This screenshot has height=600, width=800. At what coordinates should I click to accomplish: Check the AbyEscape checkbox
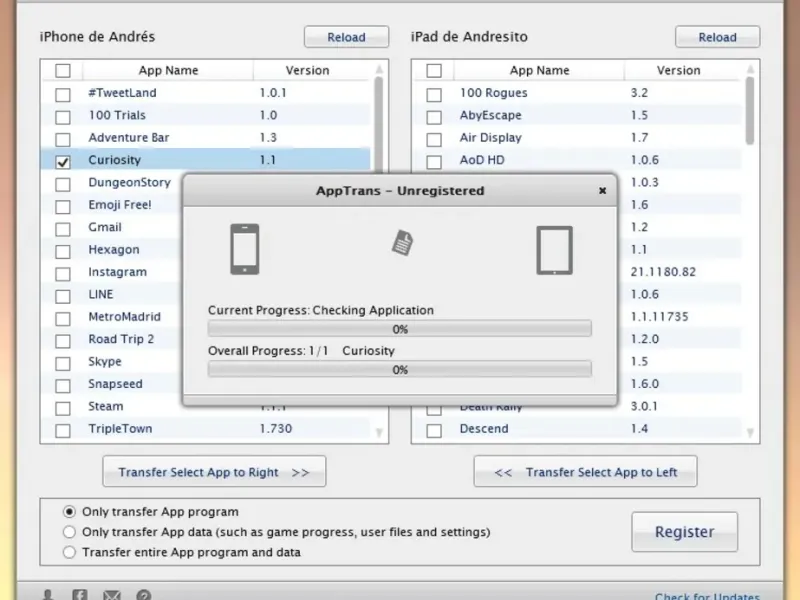click(434, 117)
